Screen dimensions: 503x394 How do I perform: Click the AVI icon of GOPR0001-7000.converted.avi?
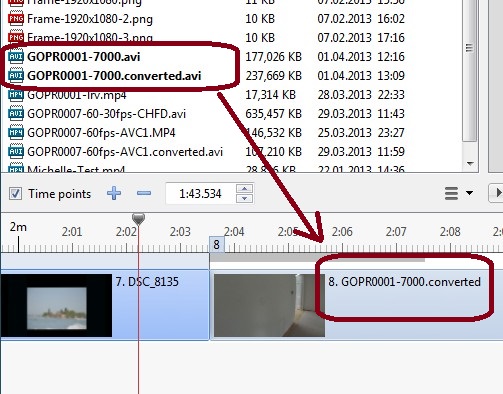16,76
